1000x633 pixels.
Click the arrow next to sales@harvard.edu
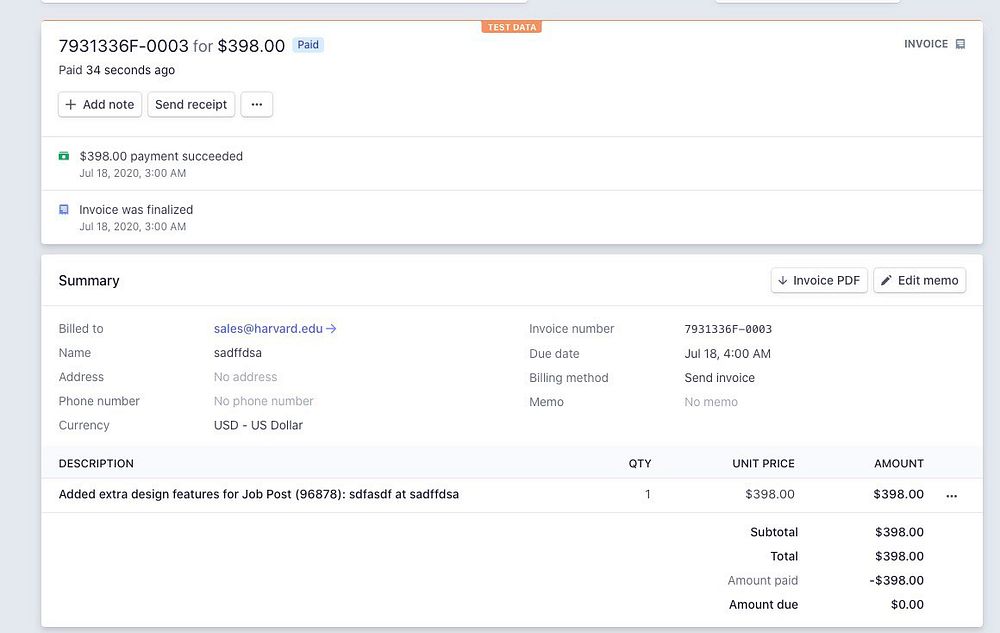coord(332,328)
